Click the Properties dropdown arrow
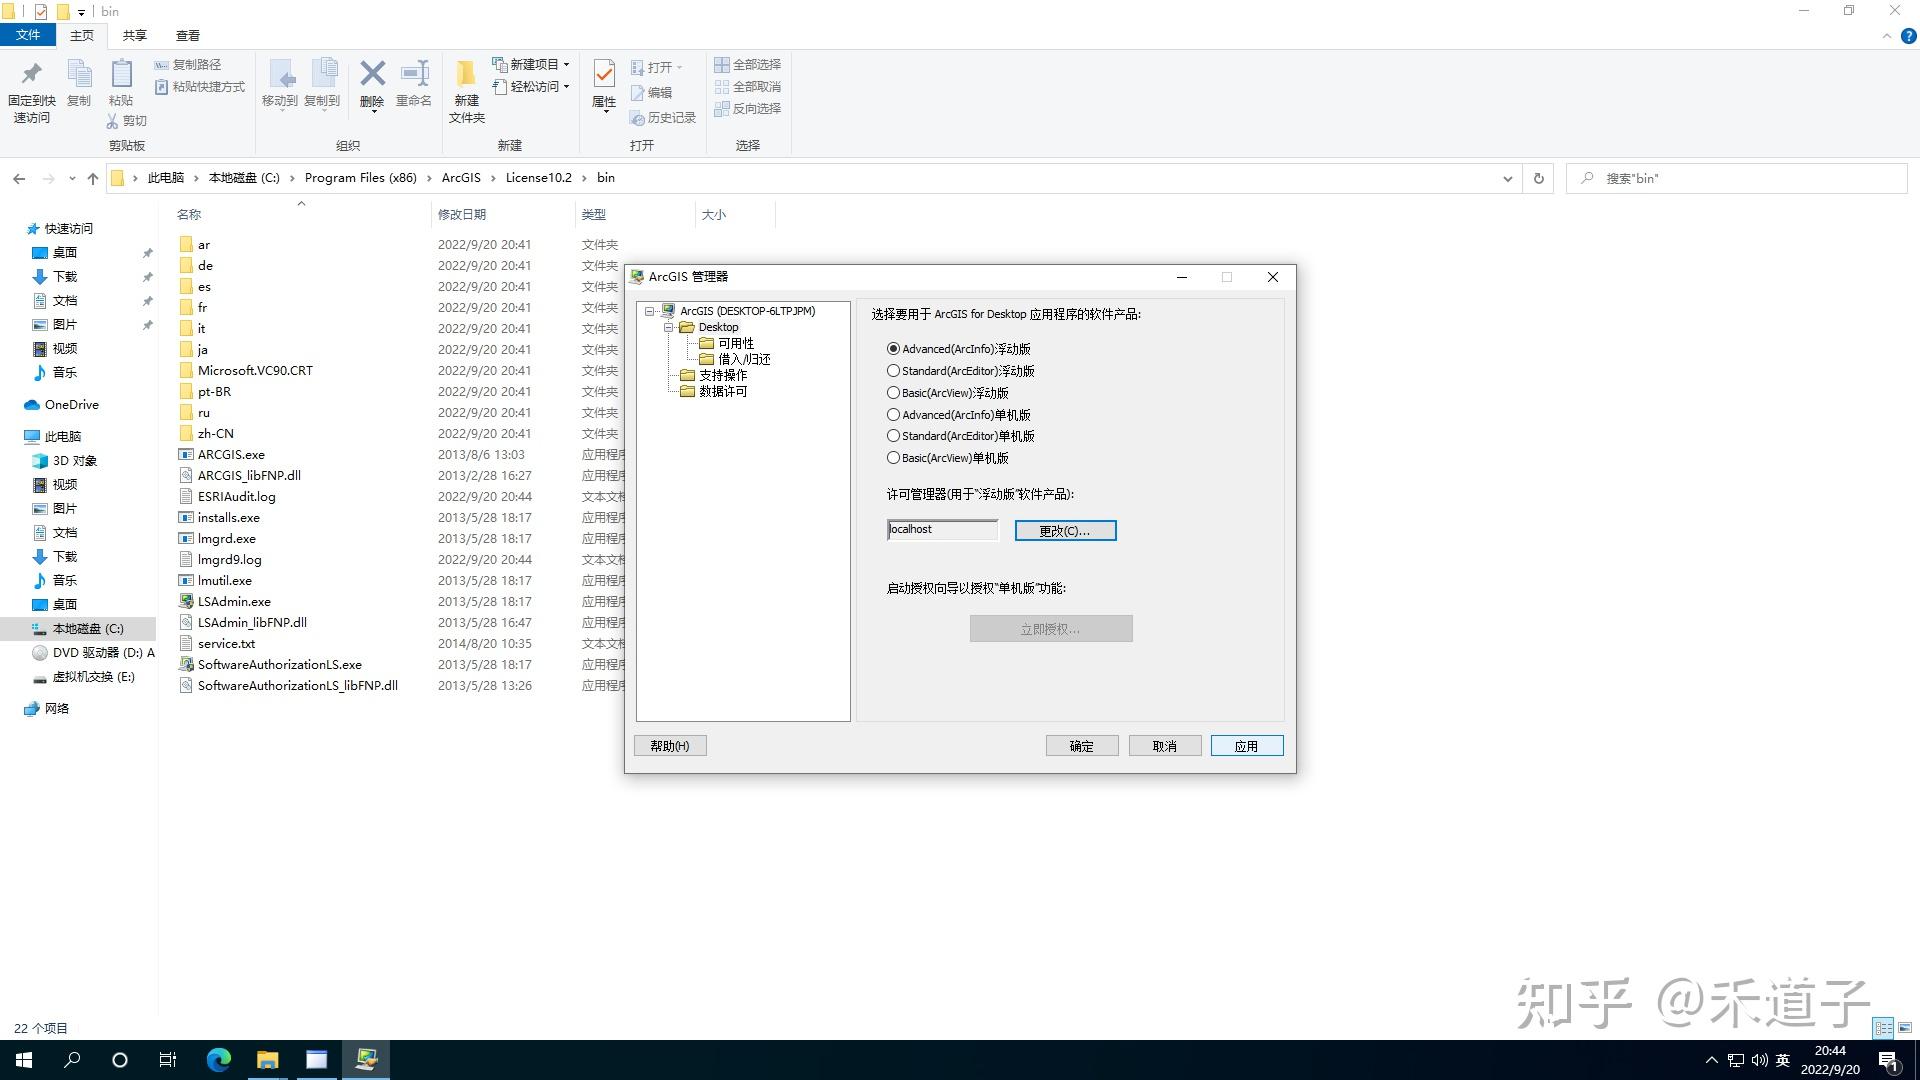 [x=604, y=111]
